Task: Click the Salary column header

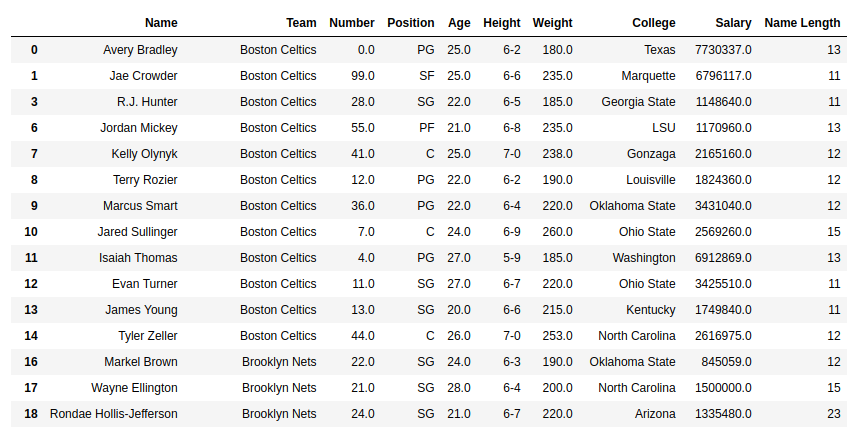Action: point(733,23)
